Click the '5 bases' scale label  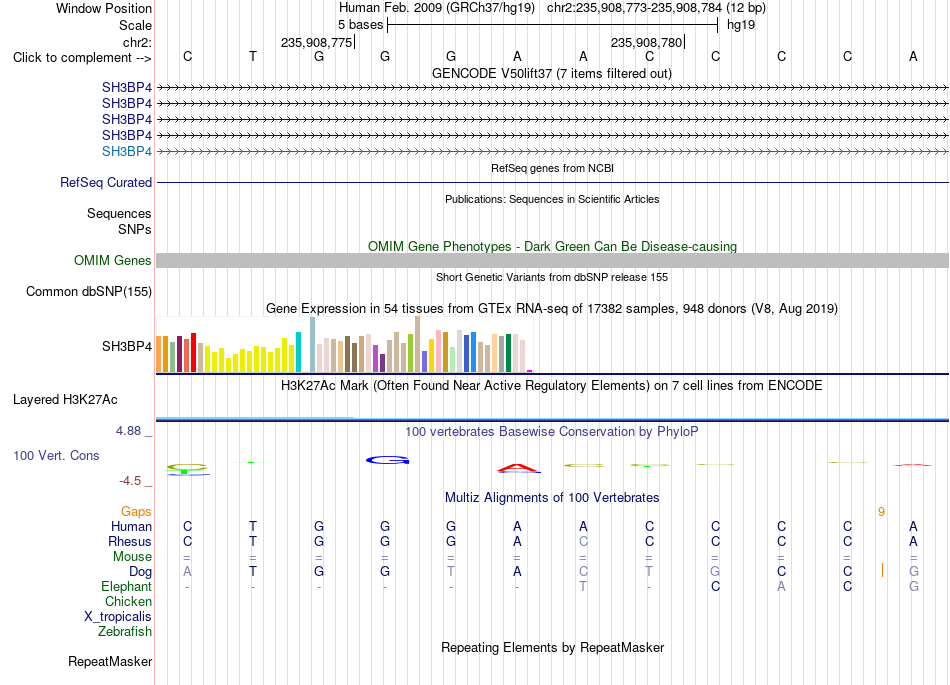[360, 25]
